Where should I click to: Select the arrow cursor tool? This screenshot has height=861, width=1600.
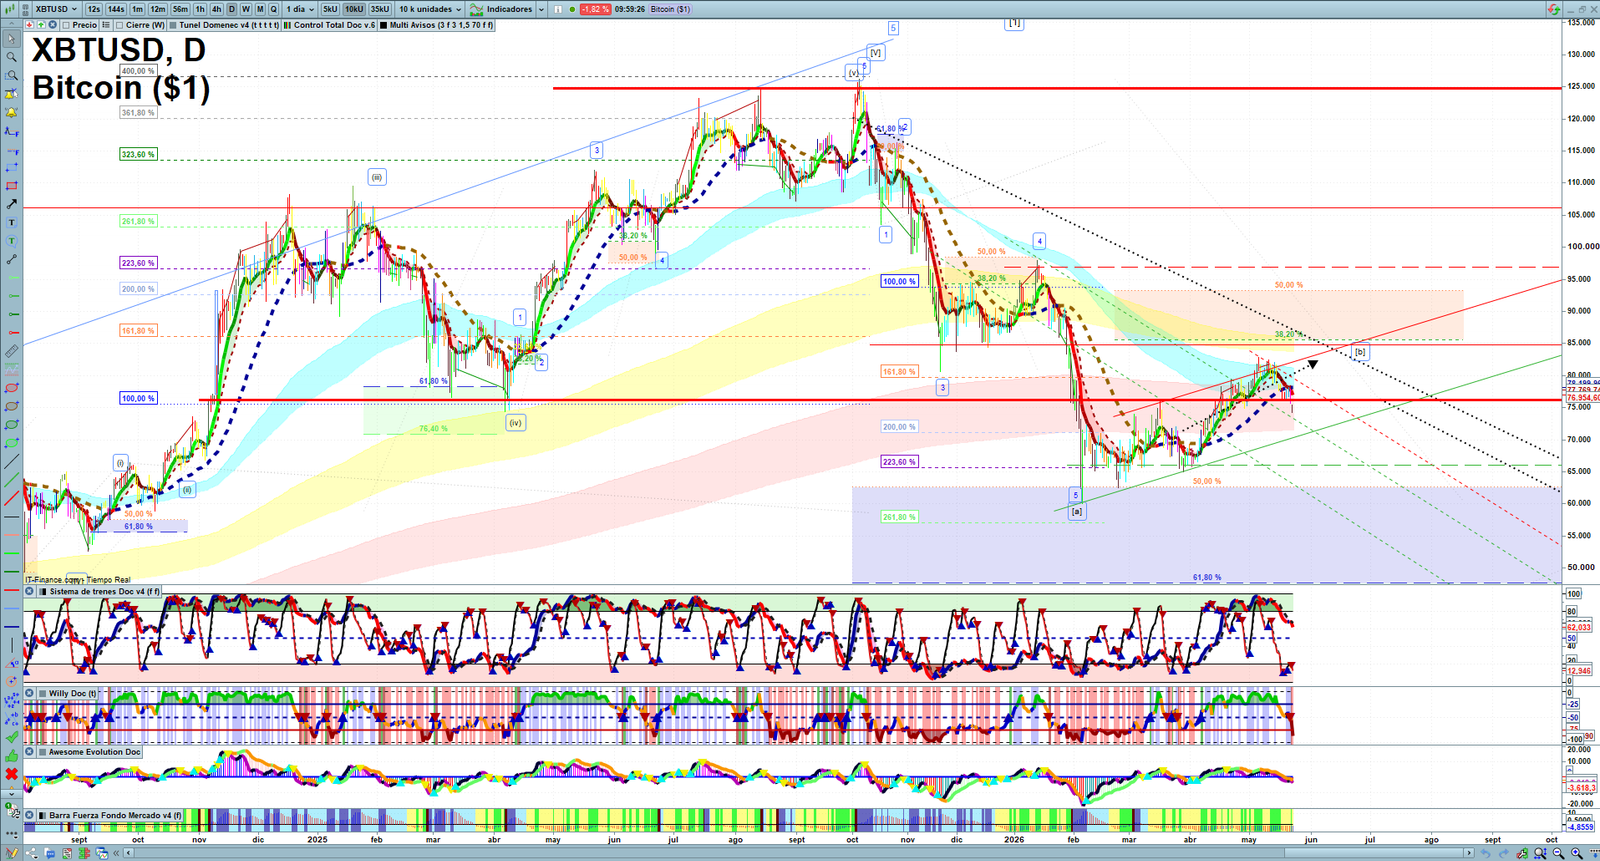point(12,39)
